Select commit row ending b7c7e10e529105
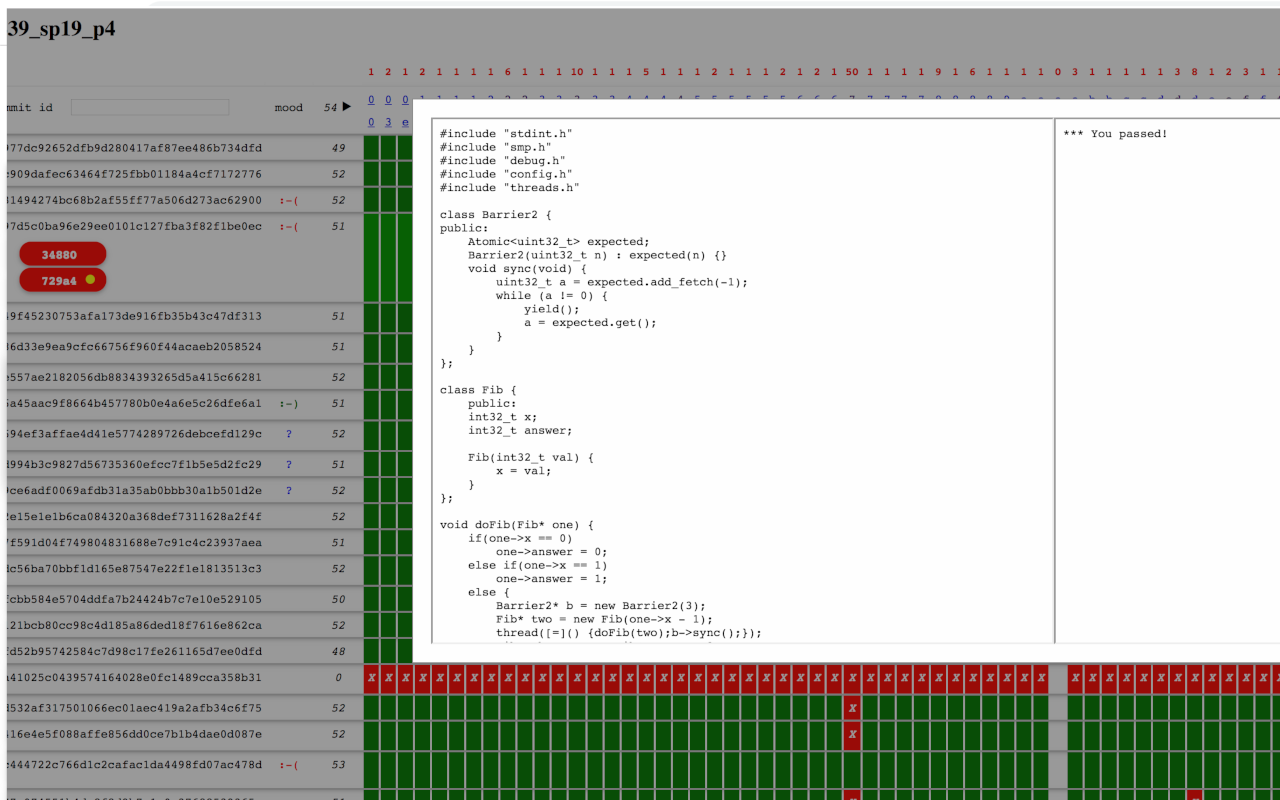The image size is (1280, 800). click(185, 600)
